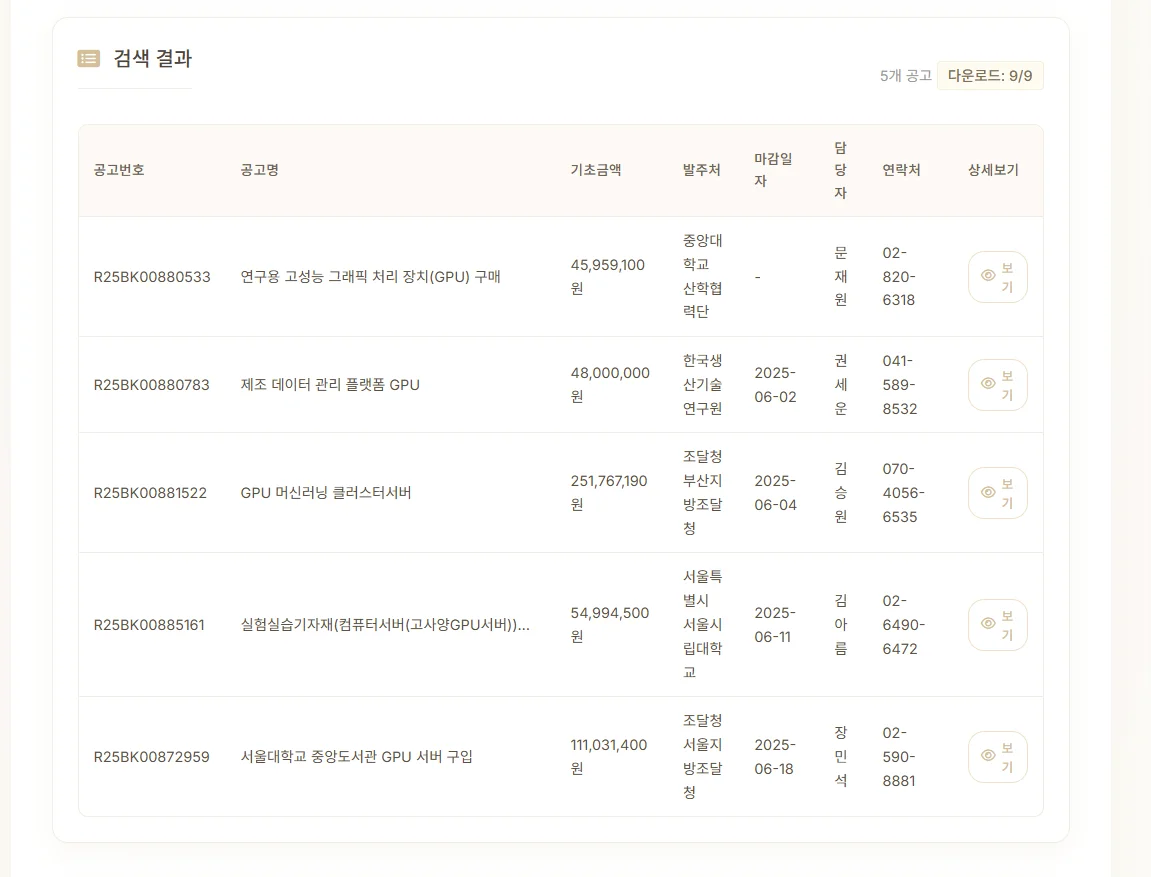Click the phone number 041-589-8532
Viewport: 1151px width, 877px height.
(x=900, y=385)
